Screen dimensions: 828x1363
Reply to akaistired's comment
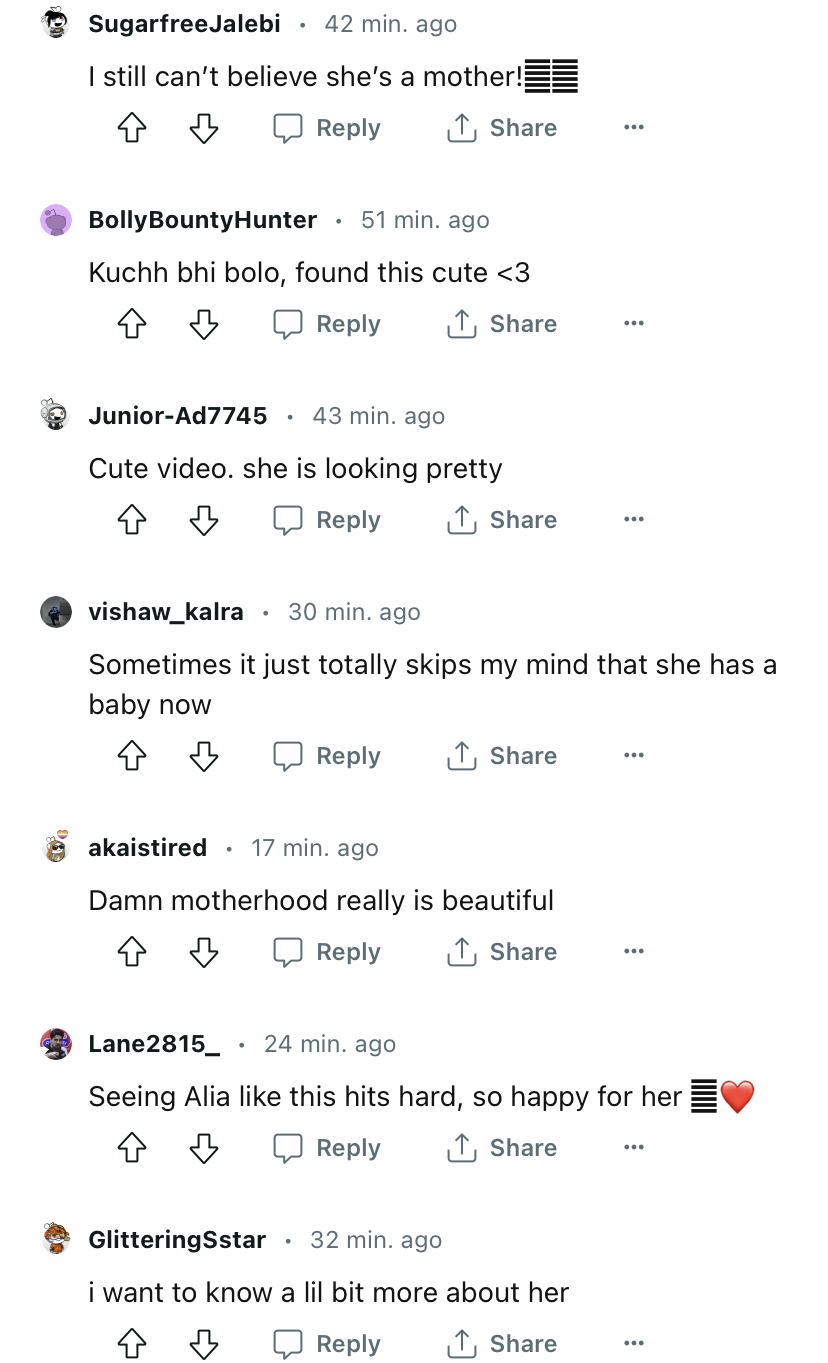(x=328, y=952)
